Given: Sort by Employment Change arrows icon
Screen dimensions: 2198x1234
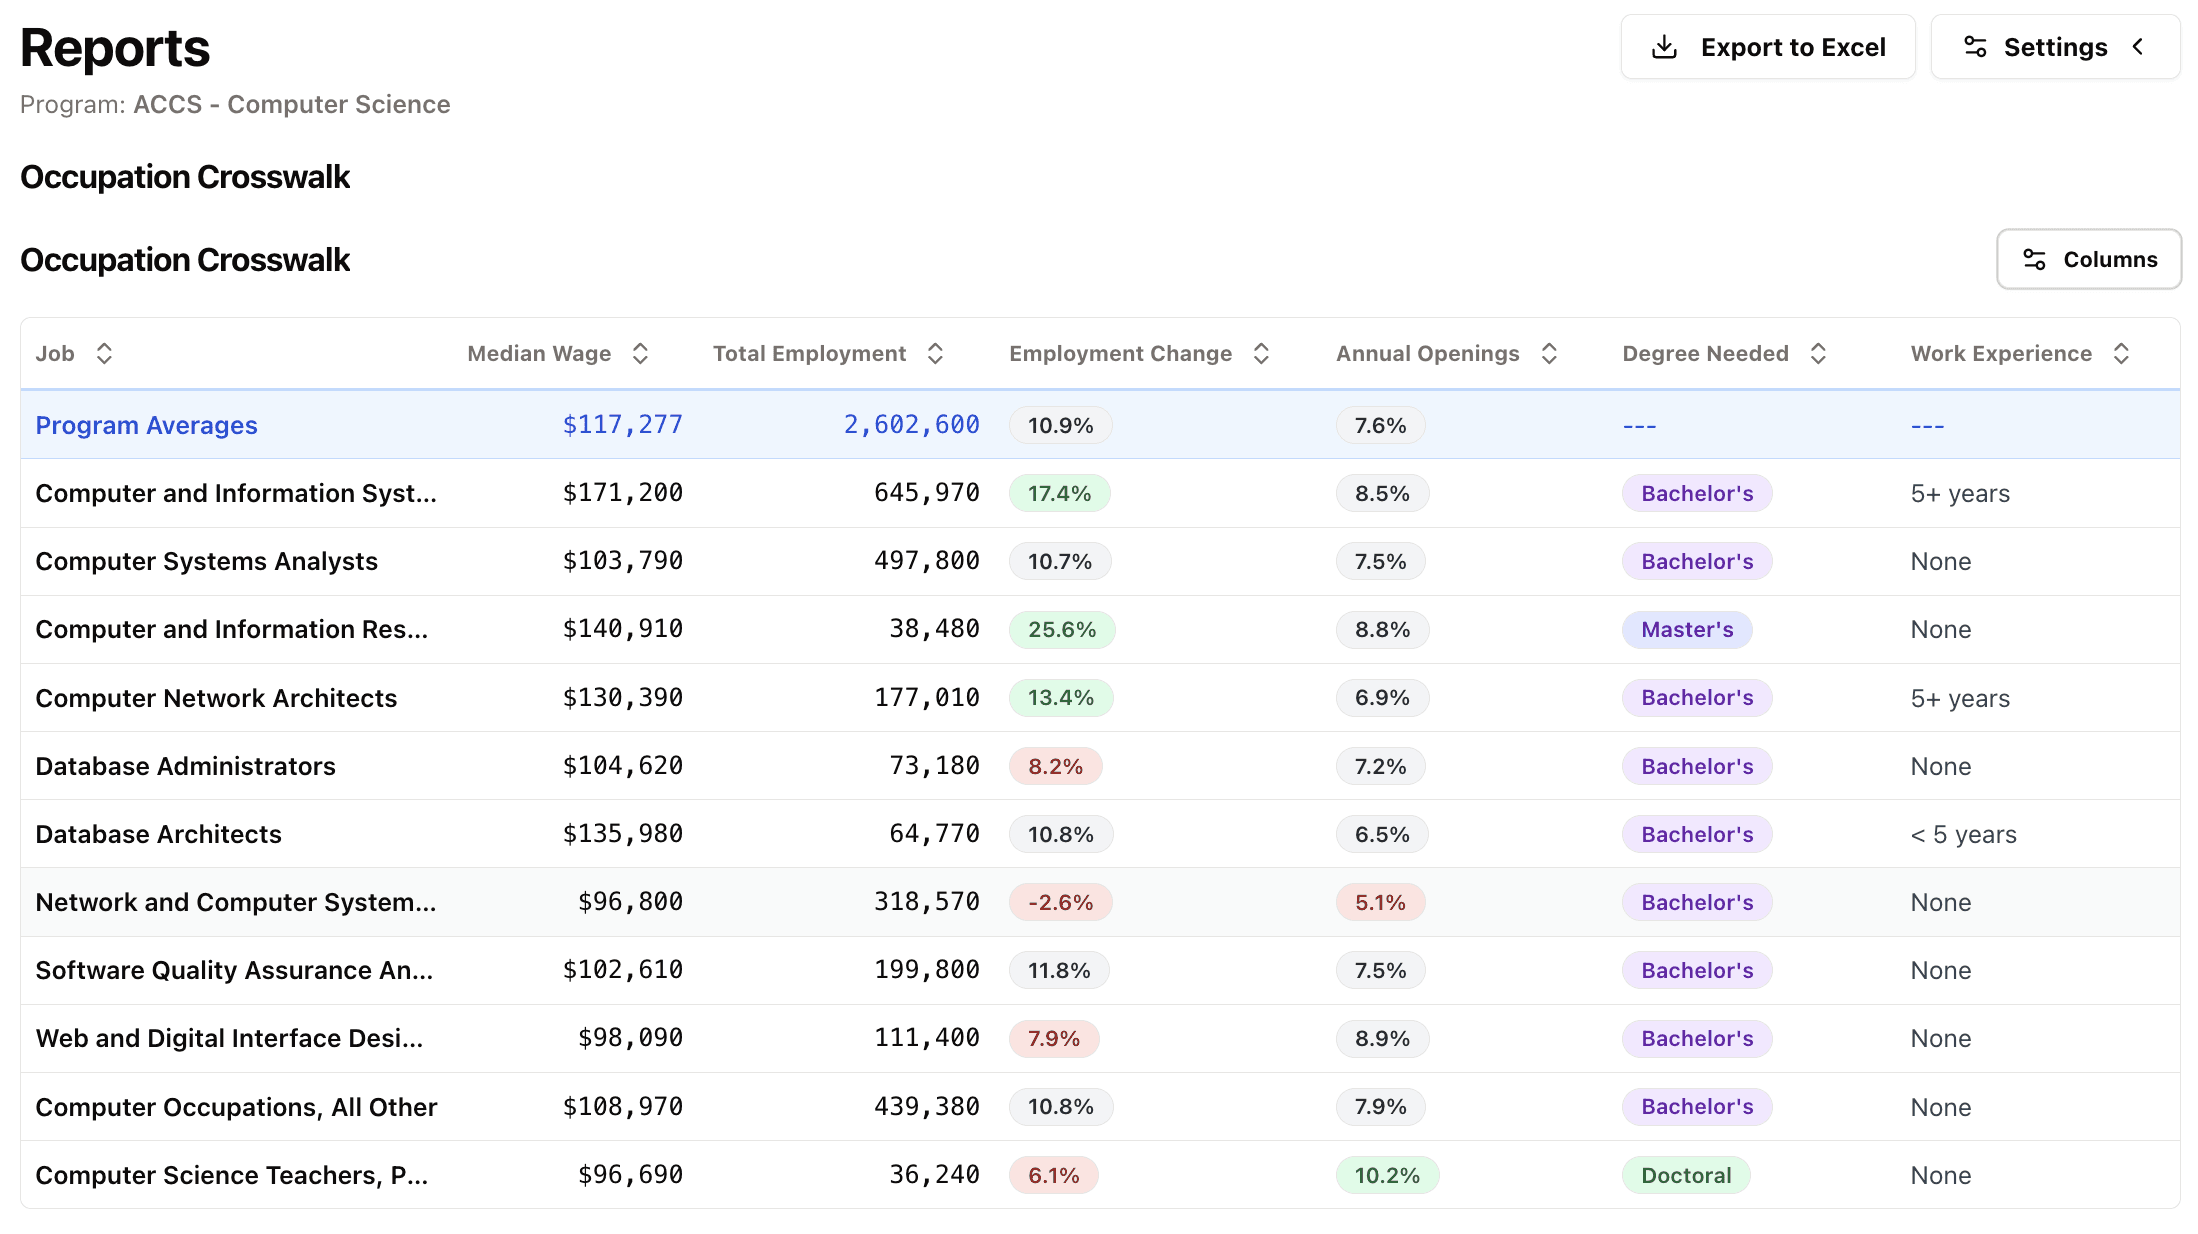Looking at the screenshot, I should pos(1261,354).
